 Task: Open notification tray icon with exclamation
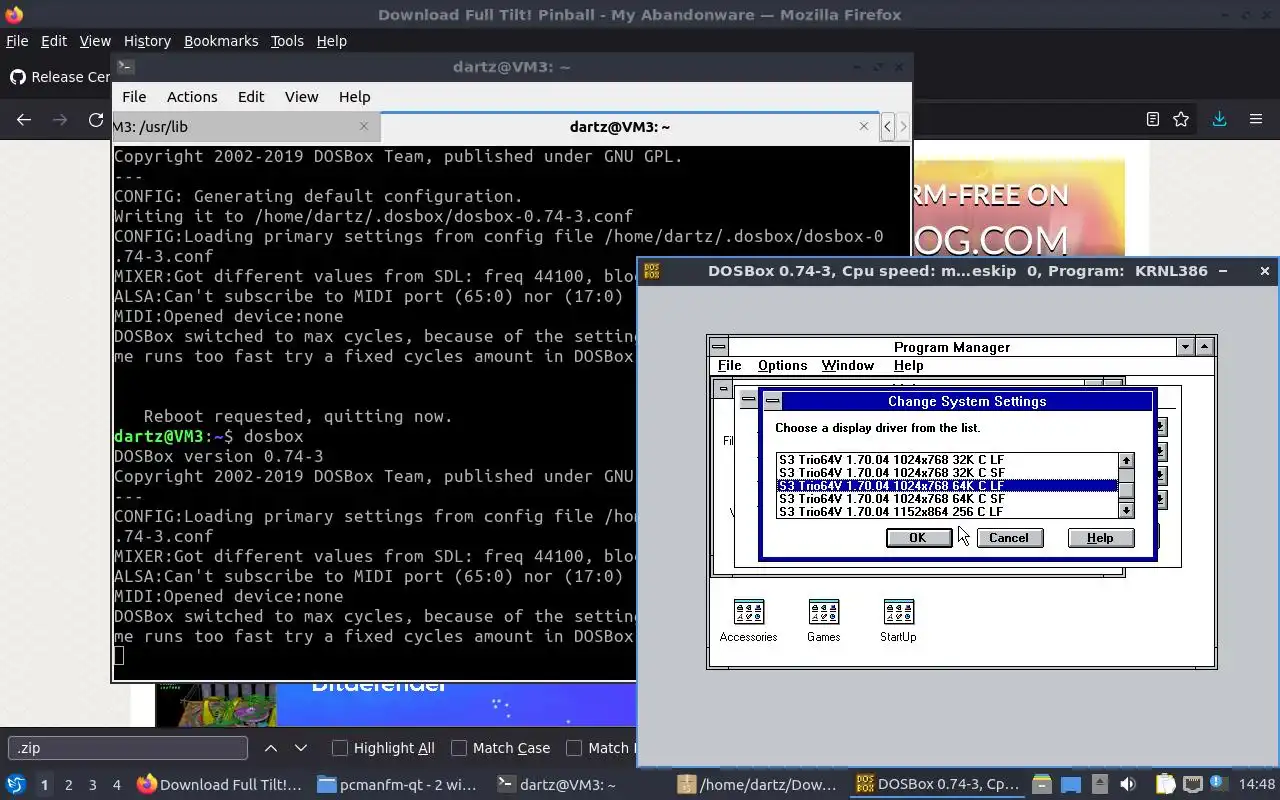(x=1219, y=784)
